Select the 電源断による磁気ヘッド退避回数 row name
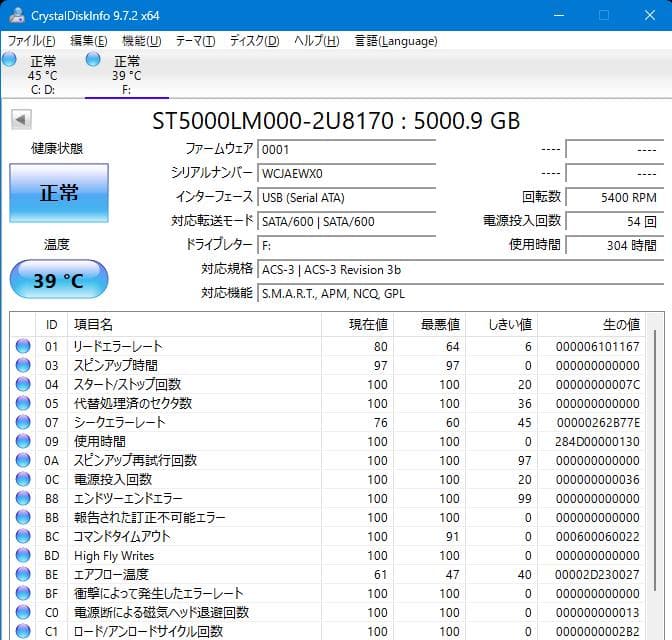This screenshot has width=672, height=640. pyautogui.click(x=162, y=612)
